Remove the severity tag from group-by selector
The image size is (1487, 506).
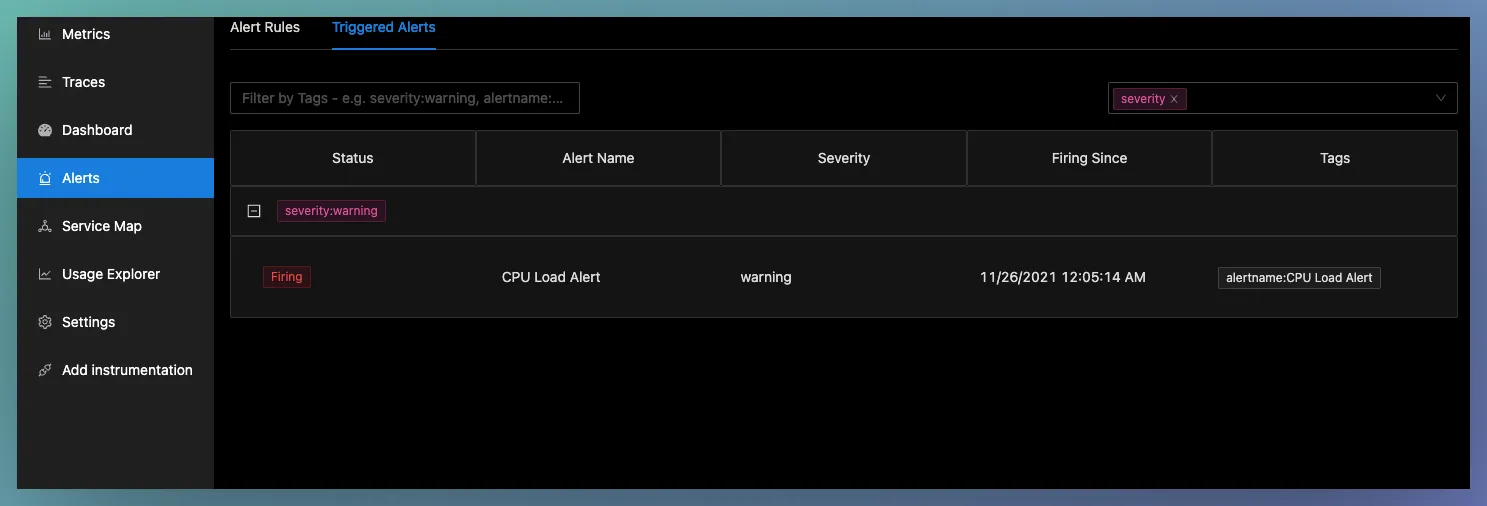1174,99
